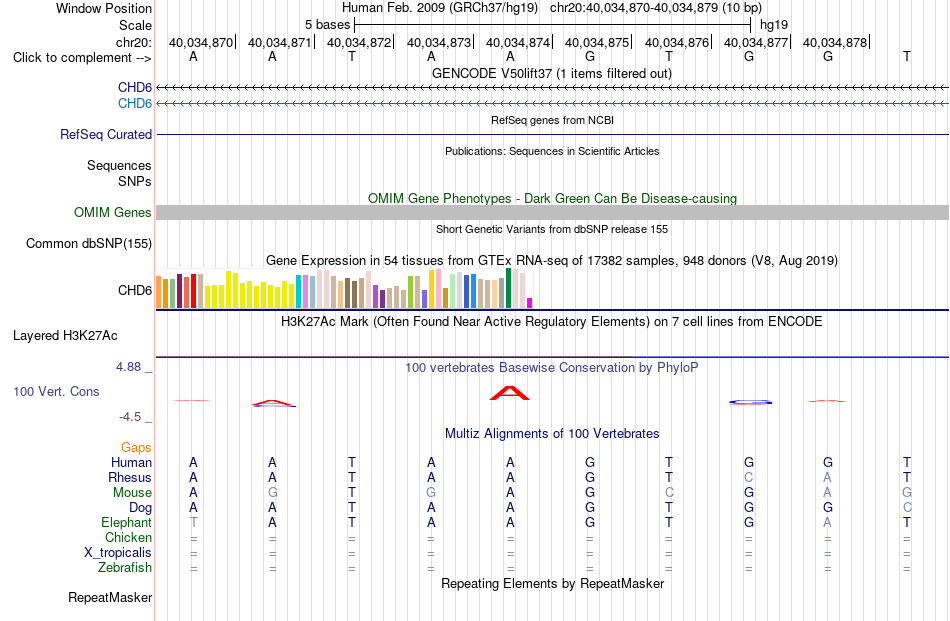Viewport: 950px width, 621px height.
Task: Click the '100 Vert. Cons' label
Action: pos(56,391)
